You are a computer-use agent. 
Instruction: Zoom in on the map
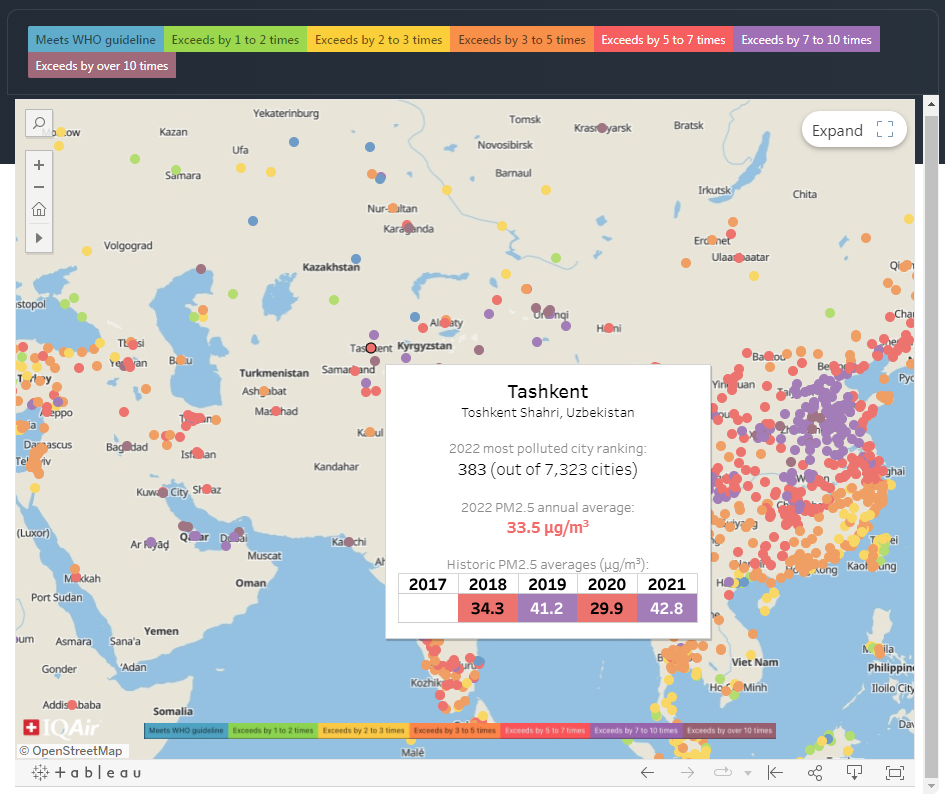tap(39, 165)
